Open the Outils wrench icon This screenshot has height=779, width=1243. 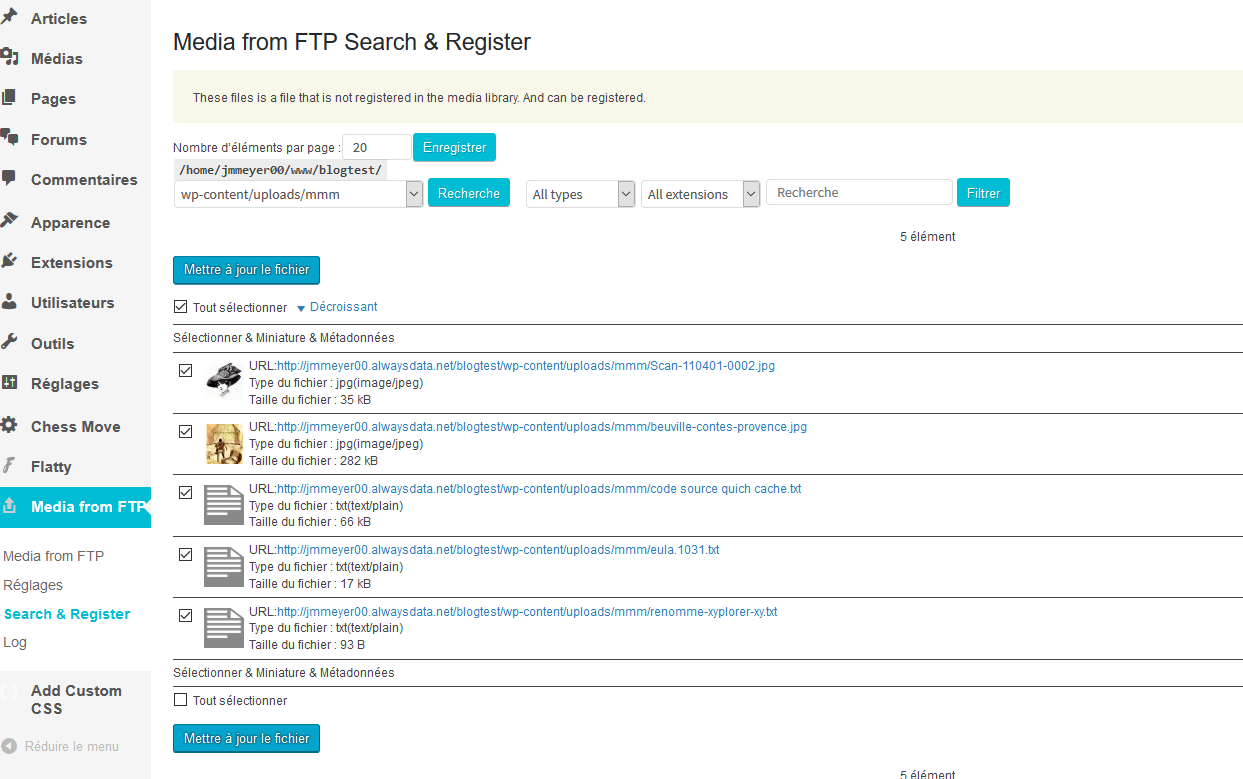[9, 342]
